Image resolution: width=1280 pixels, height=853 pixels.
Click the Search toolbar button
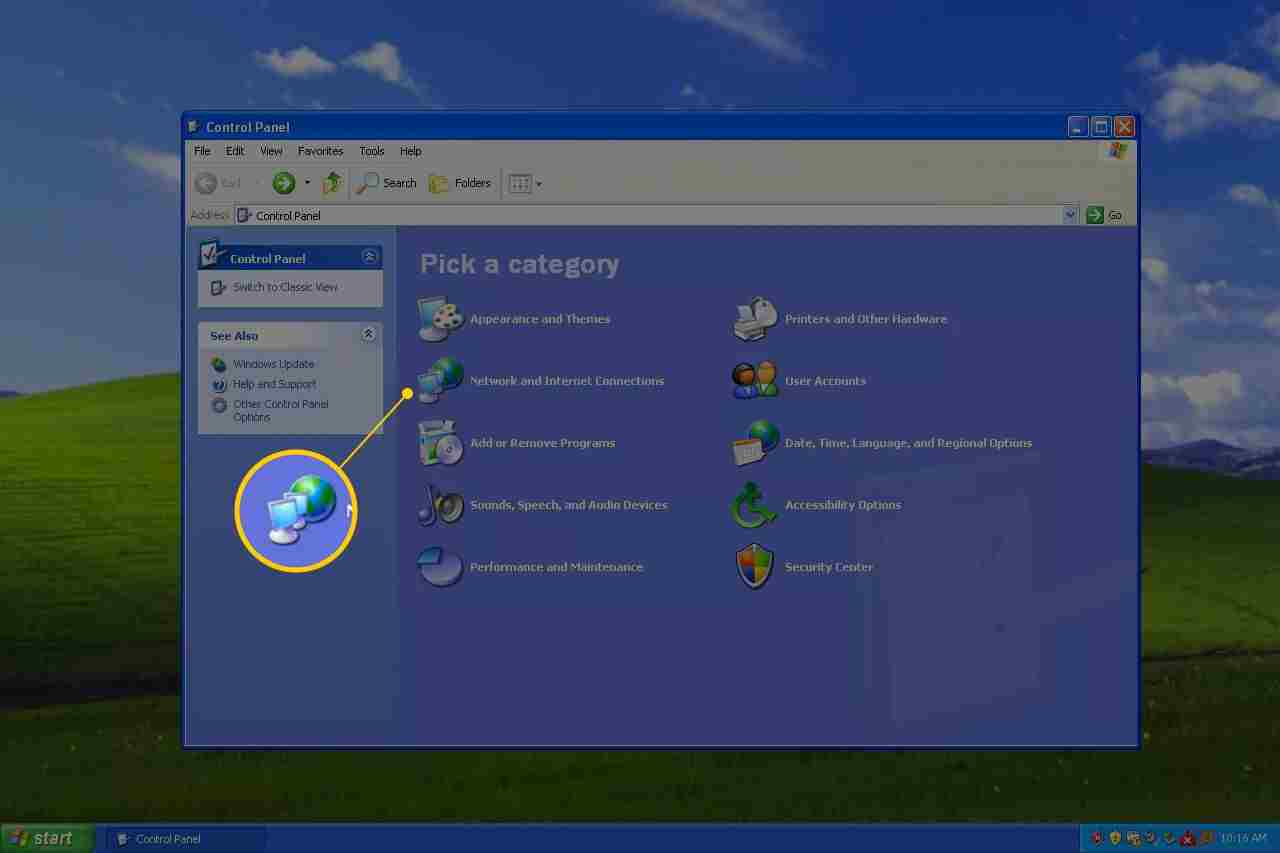pyautogui.click(x=387, y=183)
